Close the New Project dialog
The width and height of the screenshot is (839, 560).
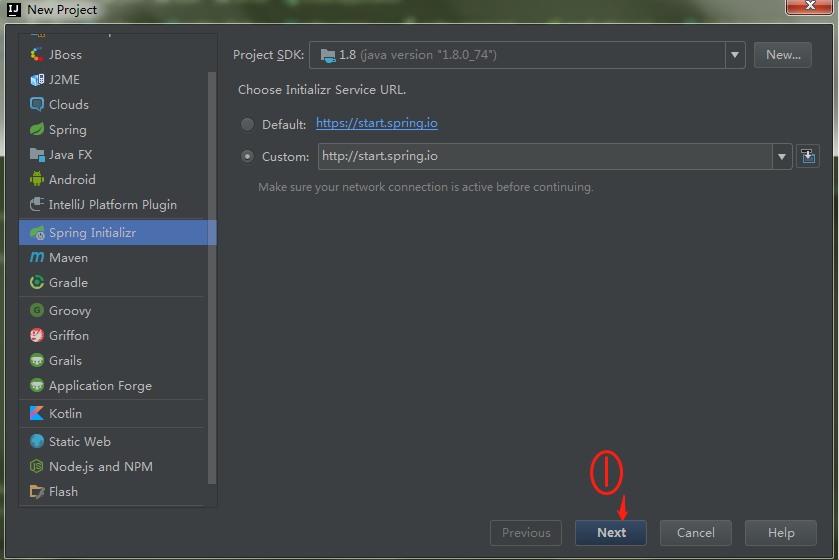[x=810, y=6]
